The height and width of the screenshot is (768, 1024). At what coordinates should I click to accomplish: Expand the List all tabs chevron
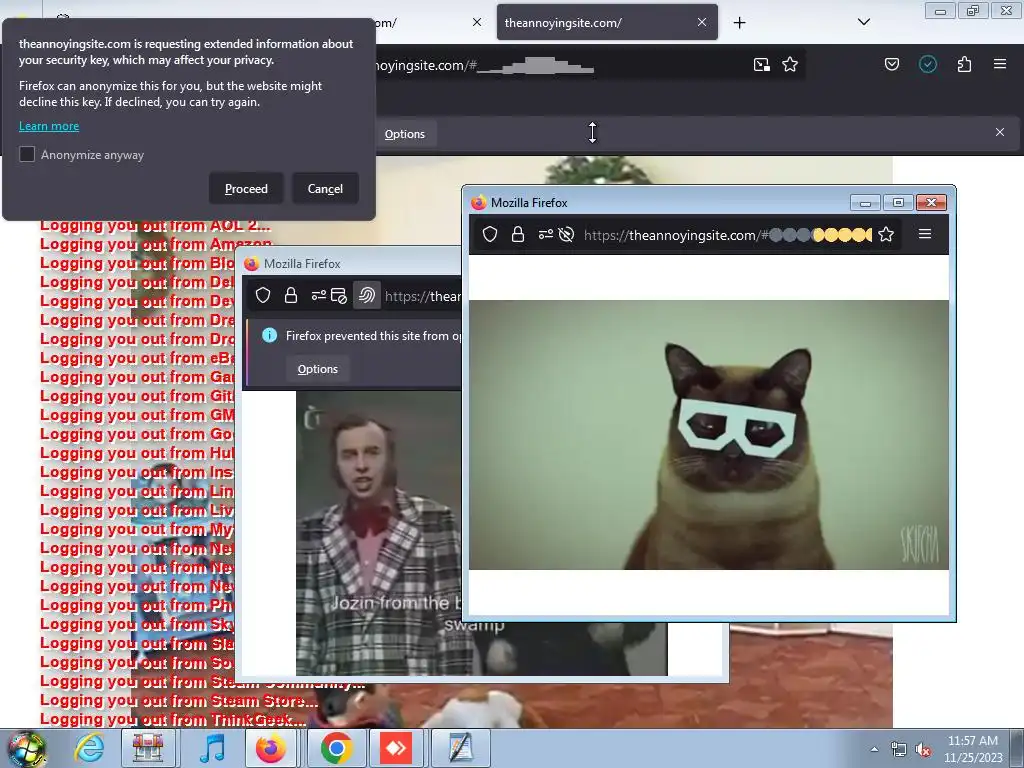pyautogui.click(x=864, y=22)
